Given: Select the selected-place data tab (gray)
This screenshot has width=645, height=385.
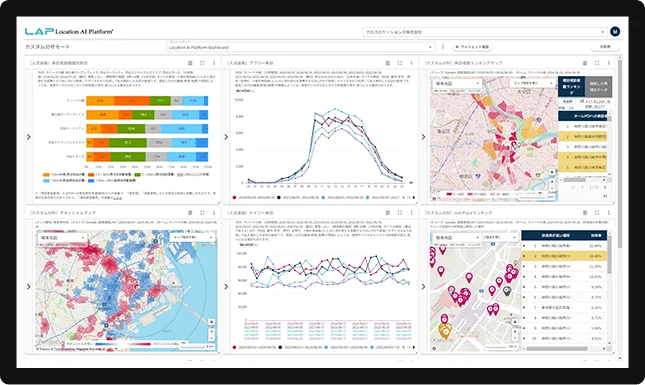Looking at the screenshot, I should tap(598, 86).
